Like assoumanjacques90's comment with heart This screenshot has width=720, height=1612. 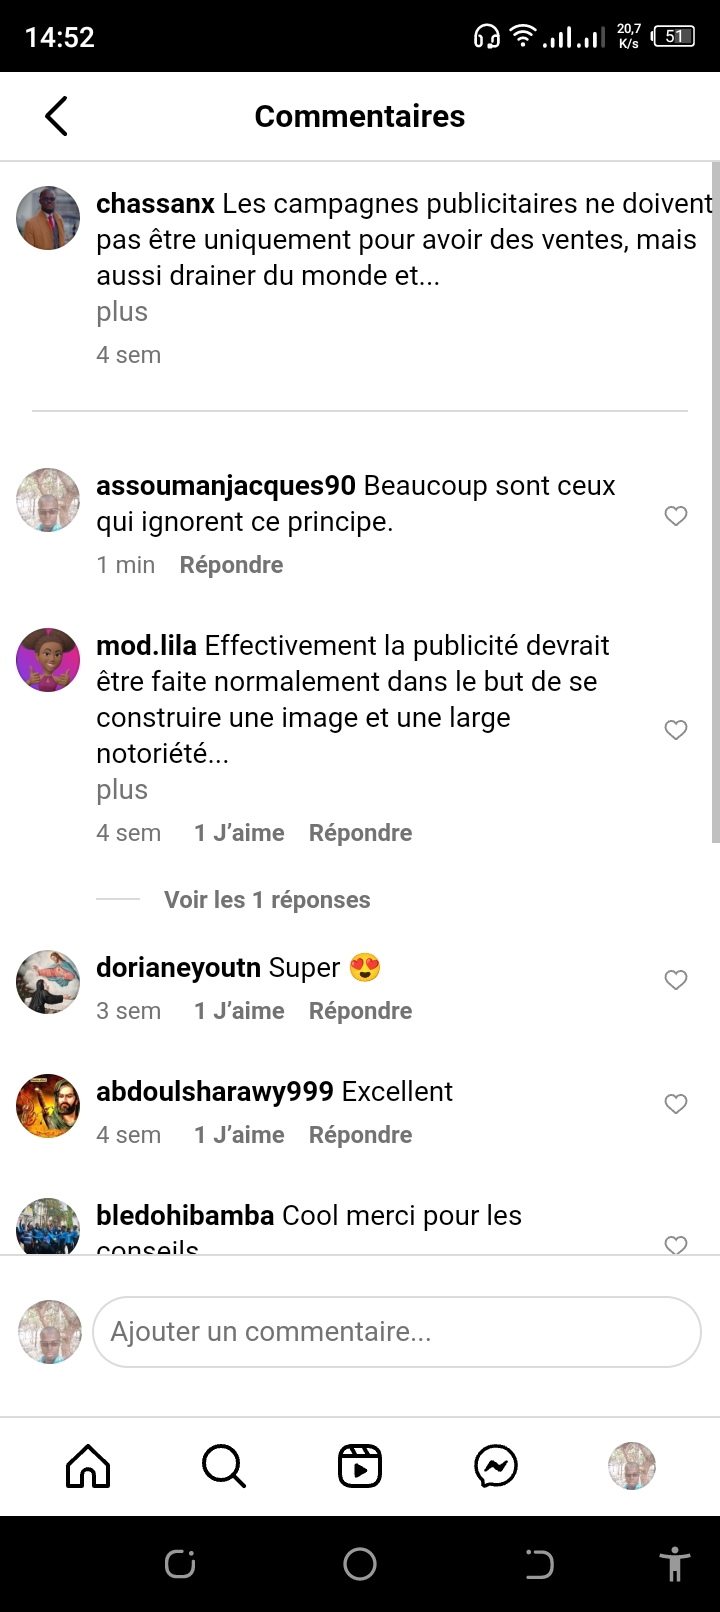coord(676,516)
